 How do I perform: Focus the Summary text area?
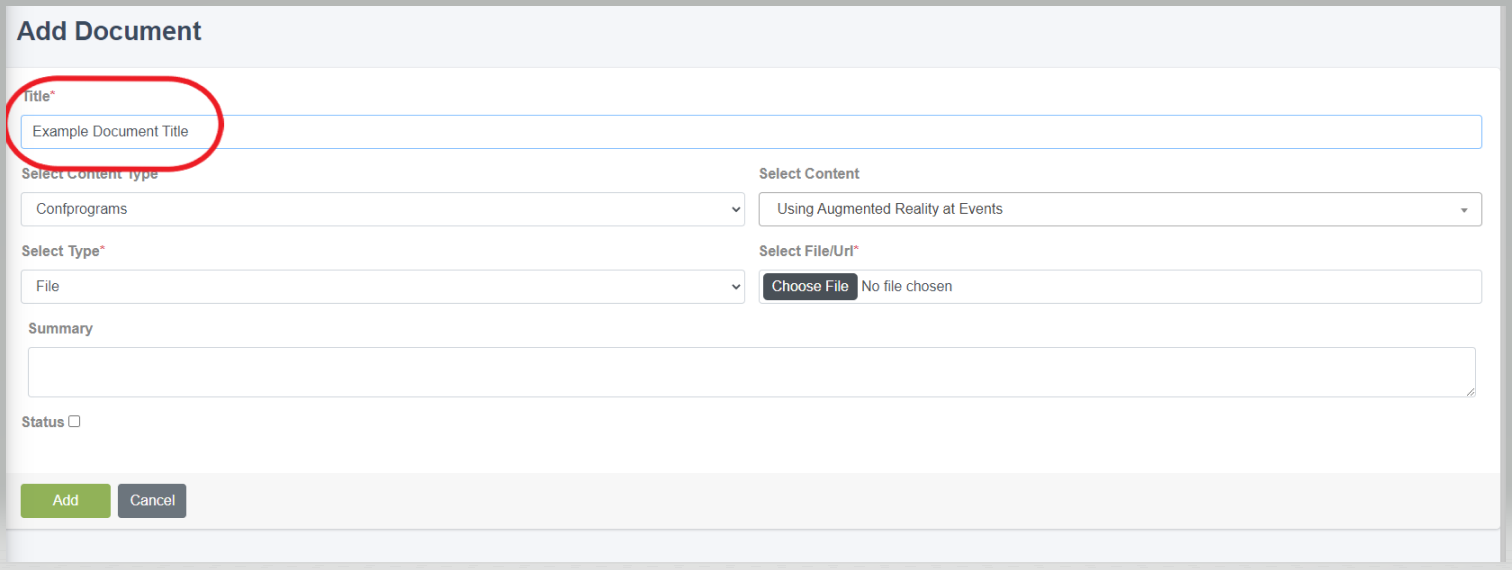coord(751,372)
